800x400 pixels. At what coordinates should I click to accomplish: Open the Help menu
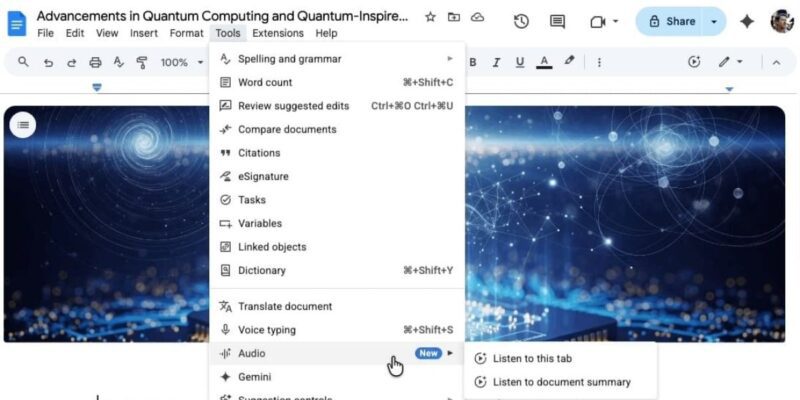(326, 33)
